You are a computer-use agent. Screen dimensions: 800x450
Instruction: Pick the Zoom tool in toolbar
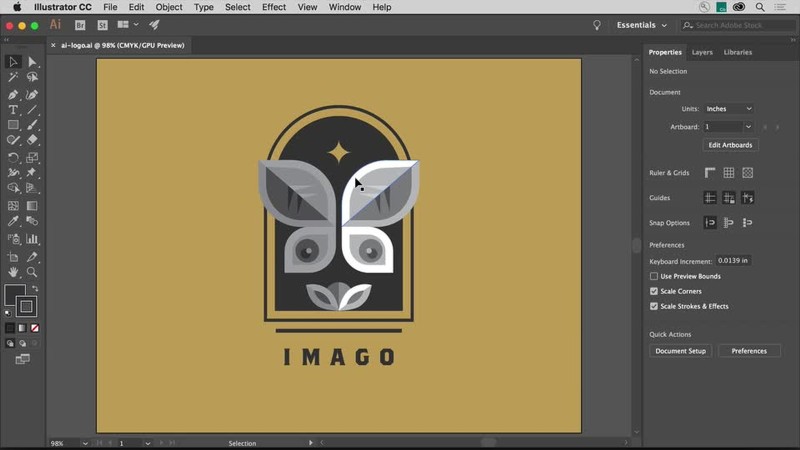click(x=32, y=272)
